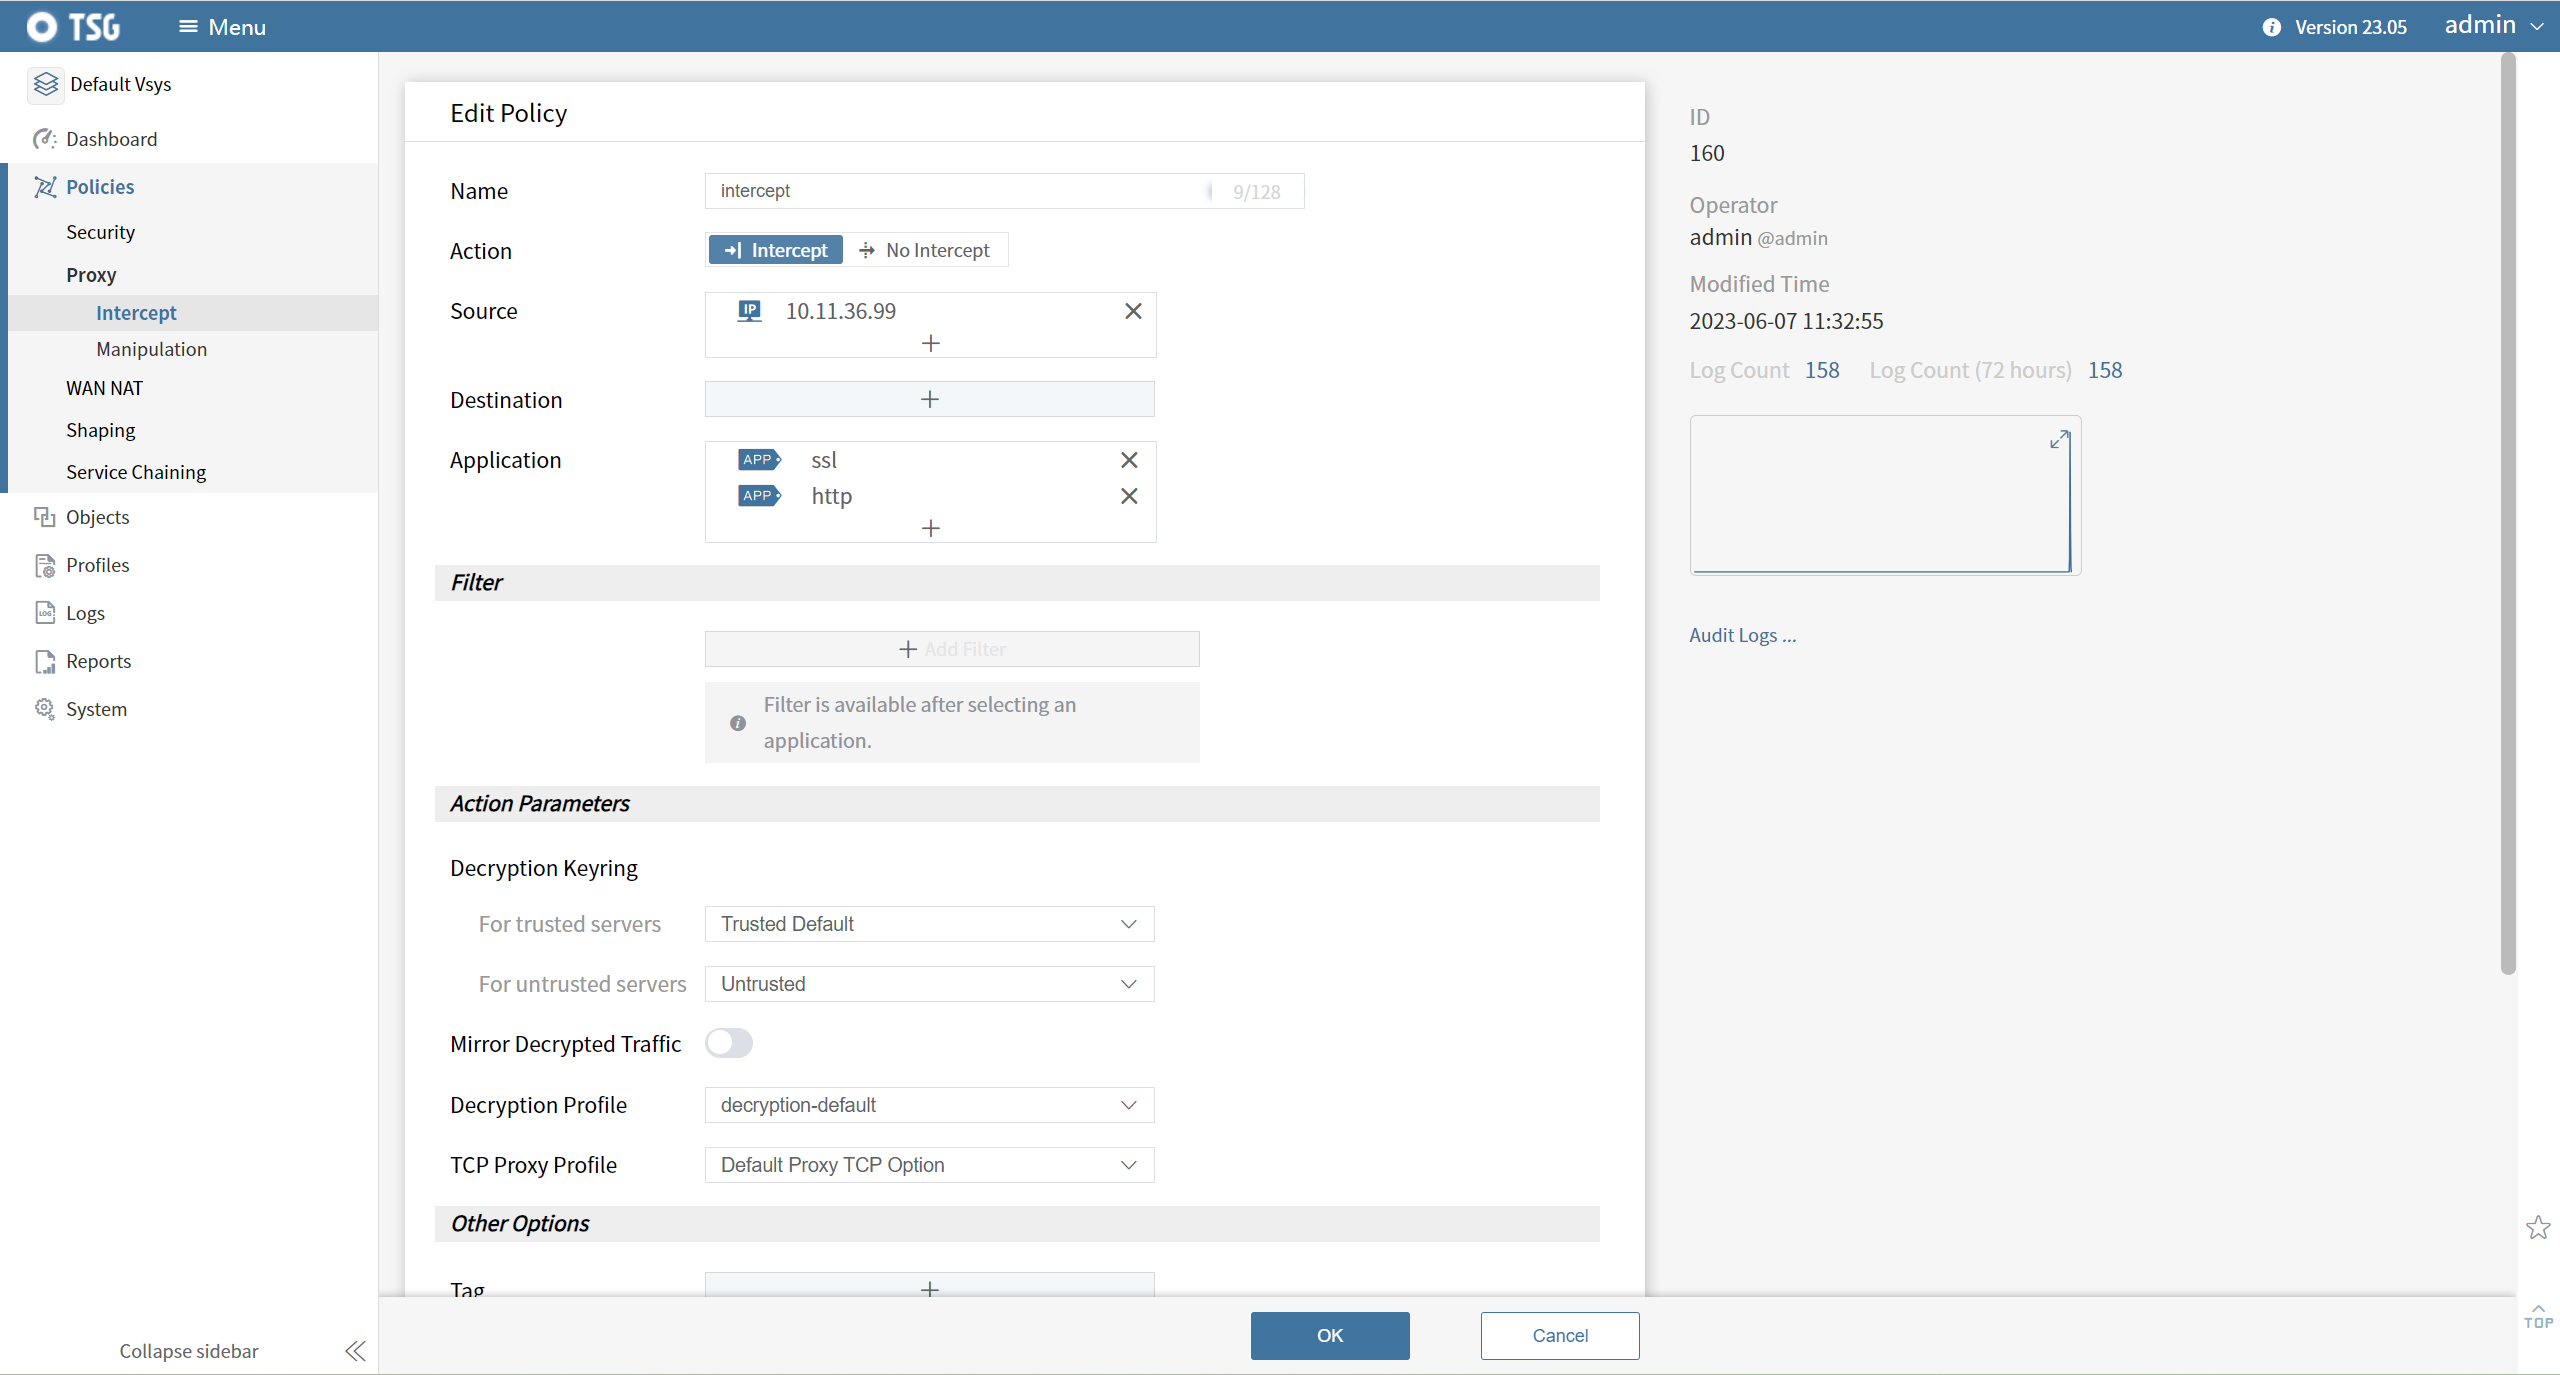Open the Objects sidebar menu
This screenshot has height=1375, width=2560.
coord(97,517)
